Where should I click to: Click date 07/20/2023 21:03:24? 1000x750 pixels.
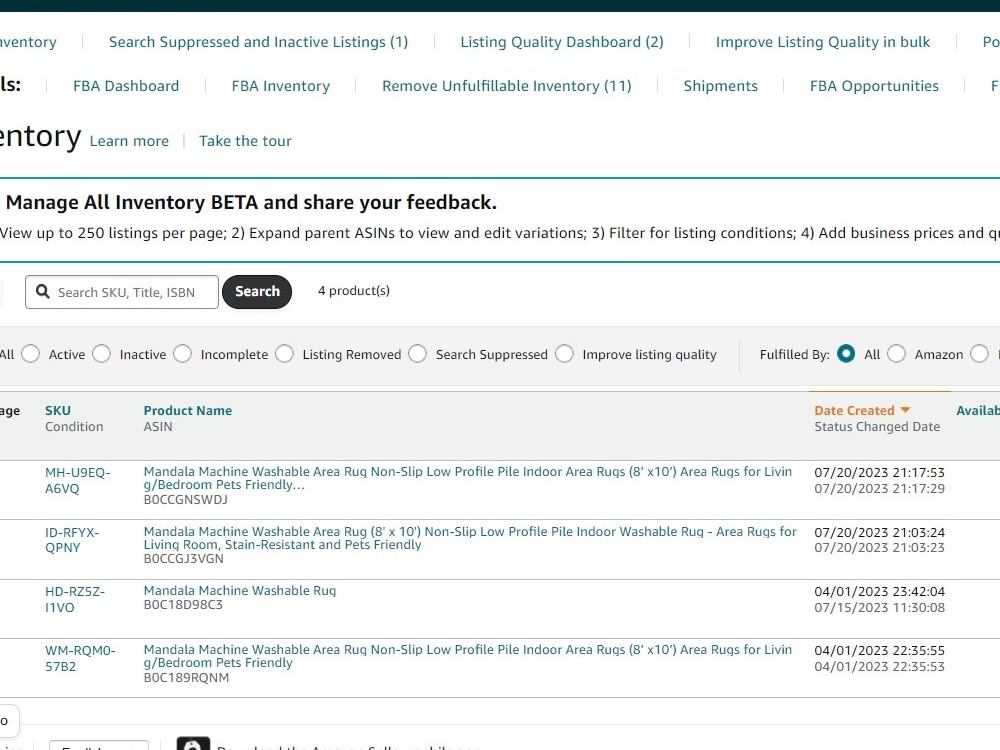tap(879, 533)
